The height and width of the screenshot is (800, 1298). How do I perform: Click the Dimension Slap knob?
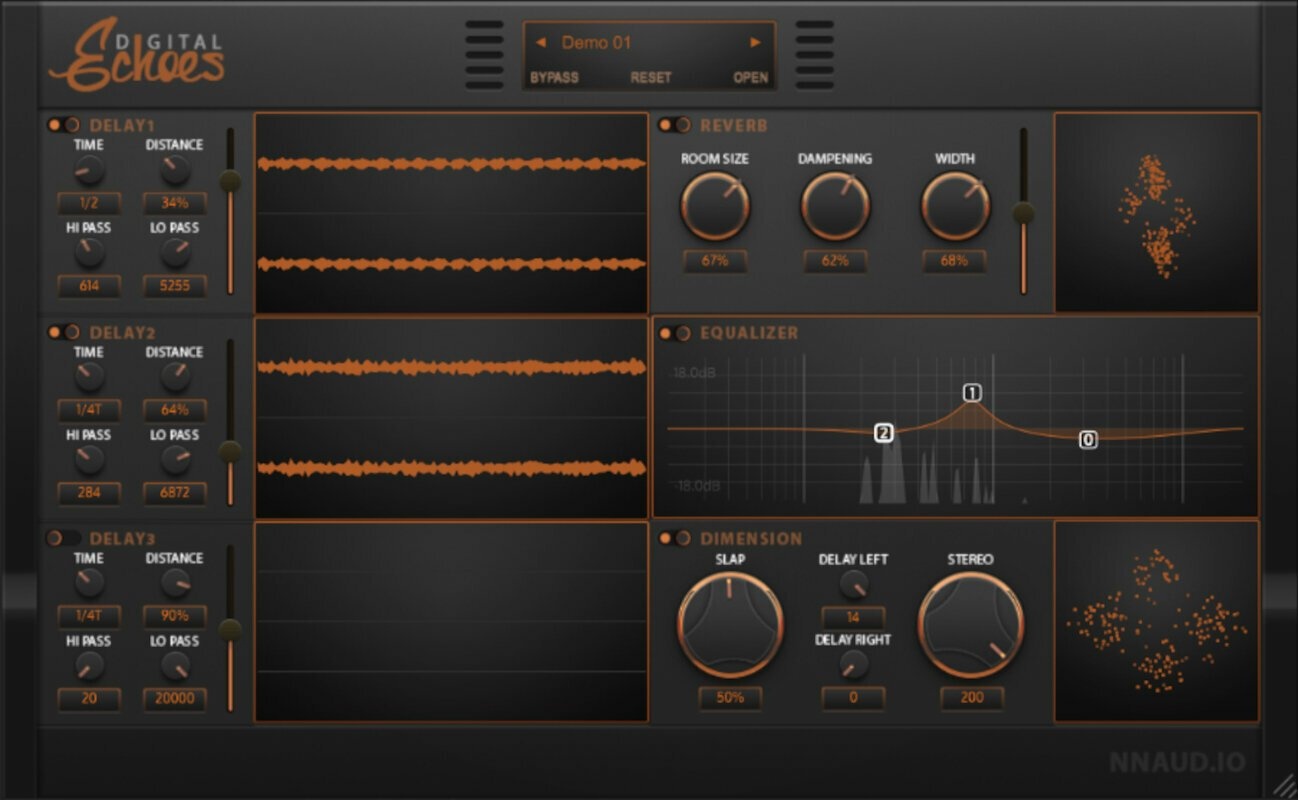[x=729, y=625]
